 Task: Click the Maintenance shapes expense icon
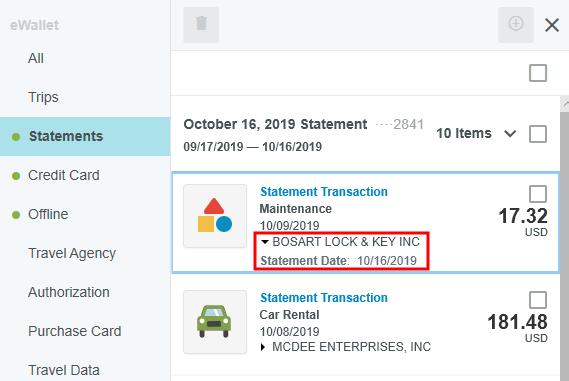point(215,216)
